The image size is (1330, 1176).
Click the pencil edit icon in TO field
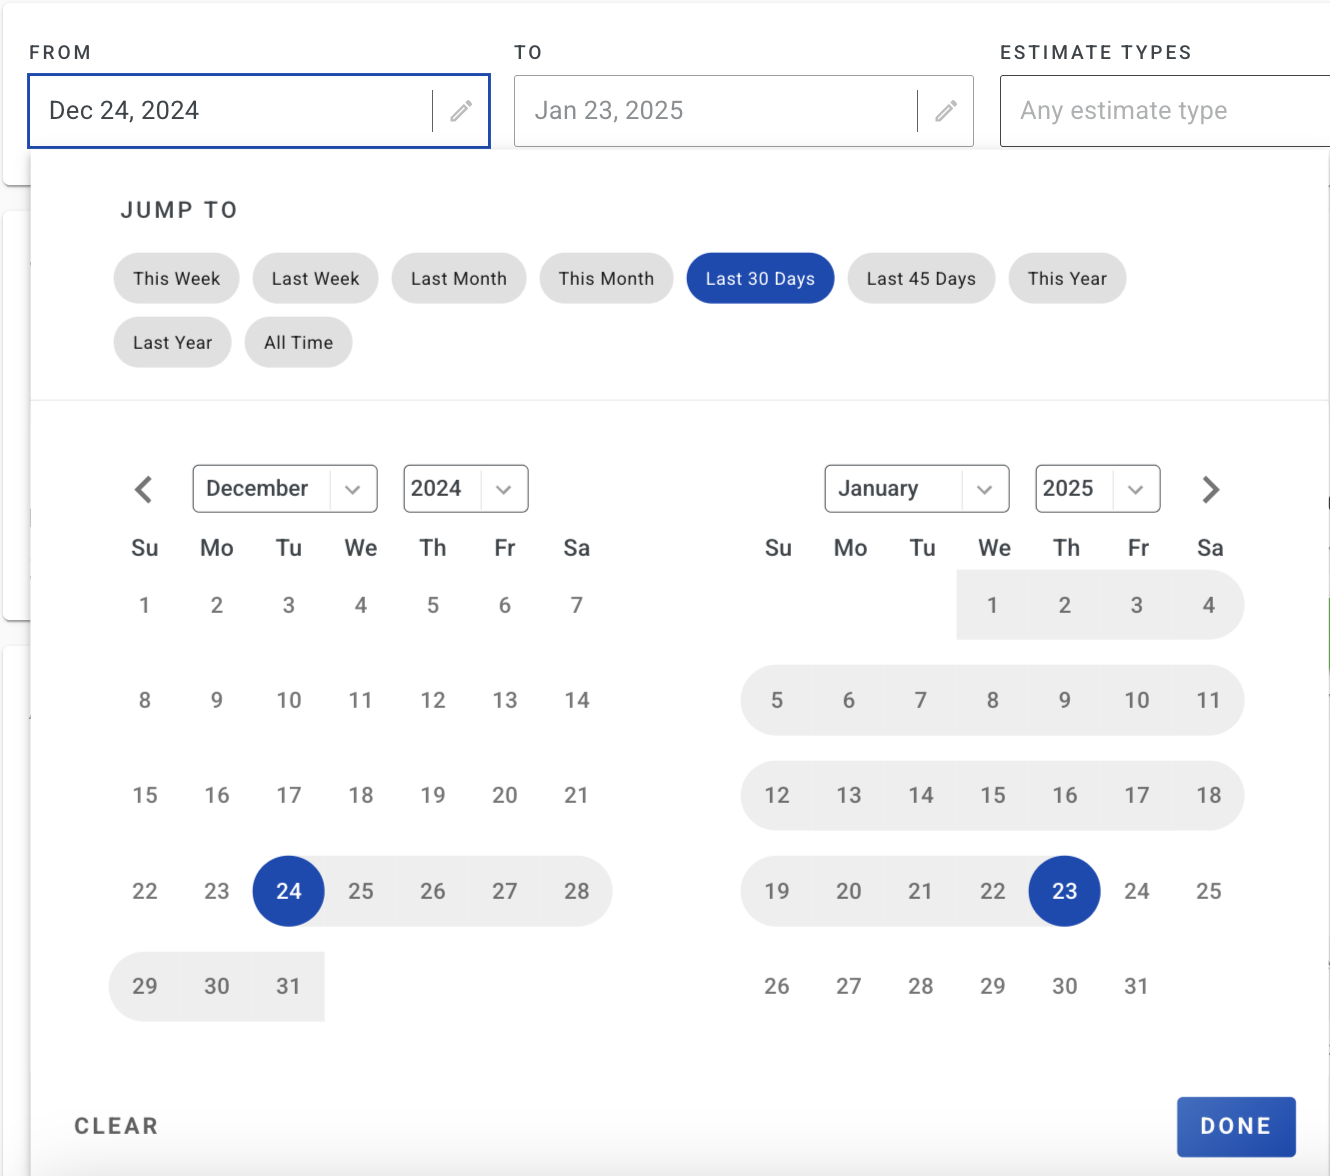946,111
